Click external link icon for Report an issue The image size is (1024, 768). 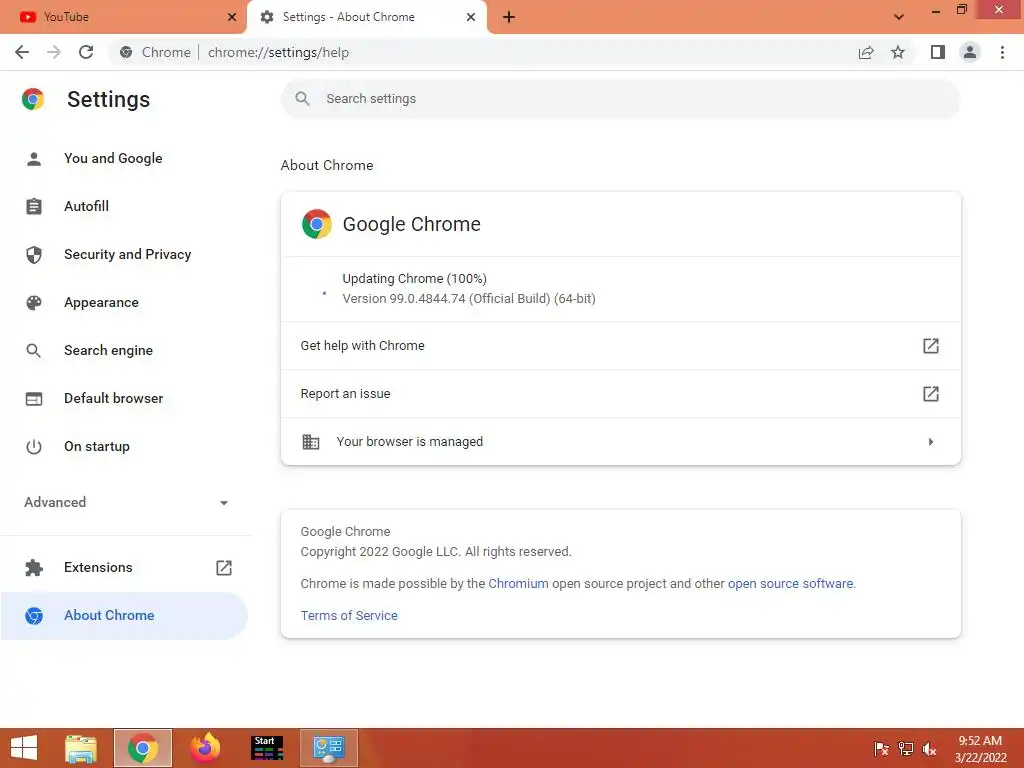931,394
